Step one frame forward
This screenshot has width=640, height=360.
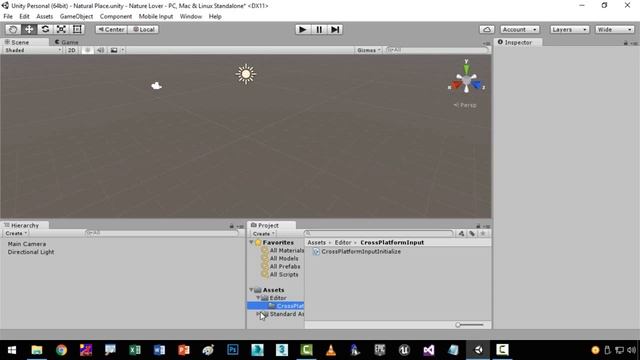(335, 29)
